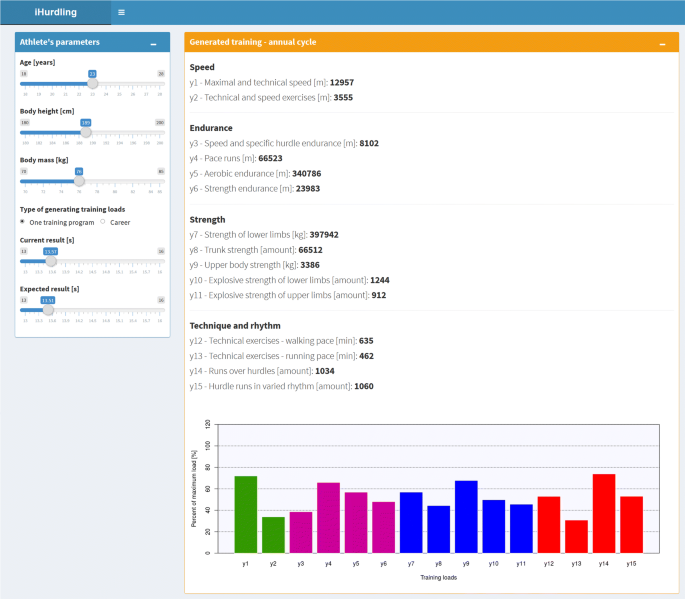The image size is (685, 599).
Task: Click the Endurance section heading
Action: [x=211, y=128]
